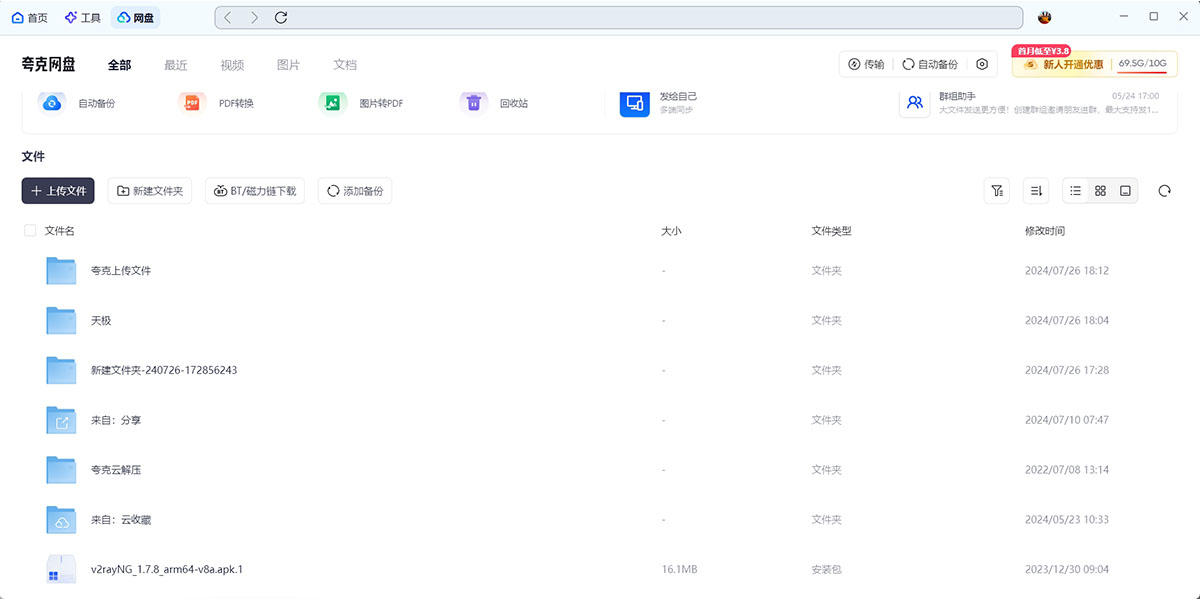Click the date 2022/07/08 13:14
Screen dimensions: 1200x600
tap(1067, 470)
